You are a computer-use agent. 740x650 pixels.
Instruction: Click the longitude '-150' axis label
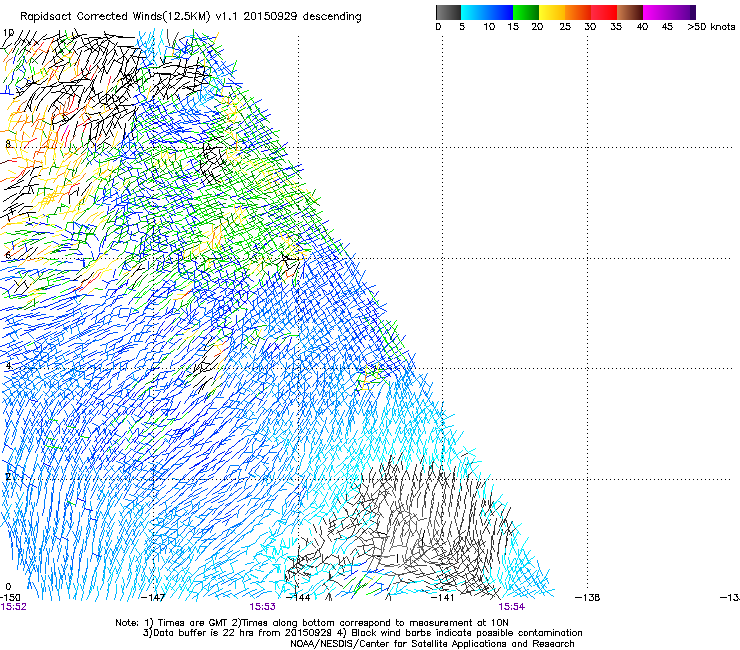click(10, 598)
